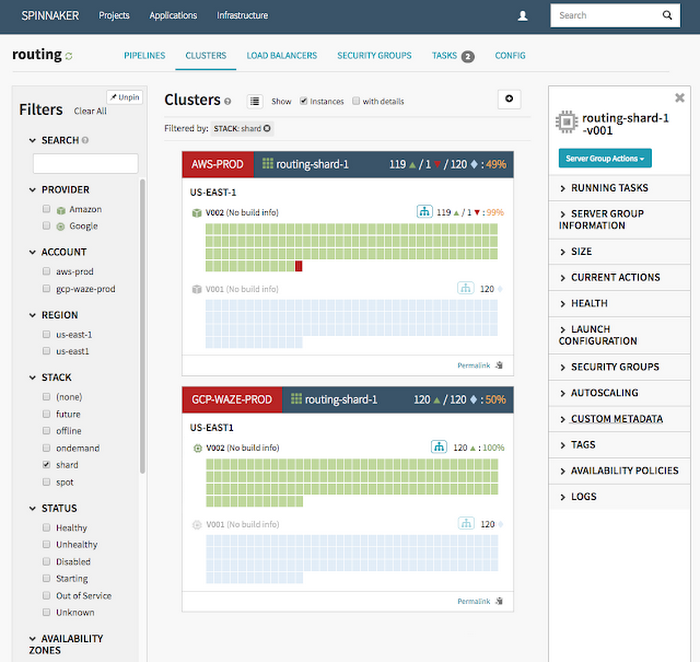
Task: Click the Amazon cube icon on AWS V001
Action: [x=196, y=289]
